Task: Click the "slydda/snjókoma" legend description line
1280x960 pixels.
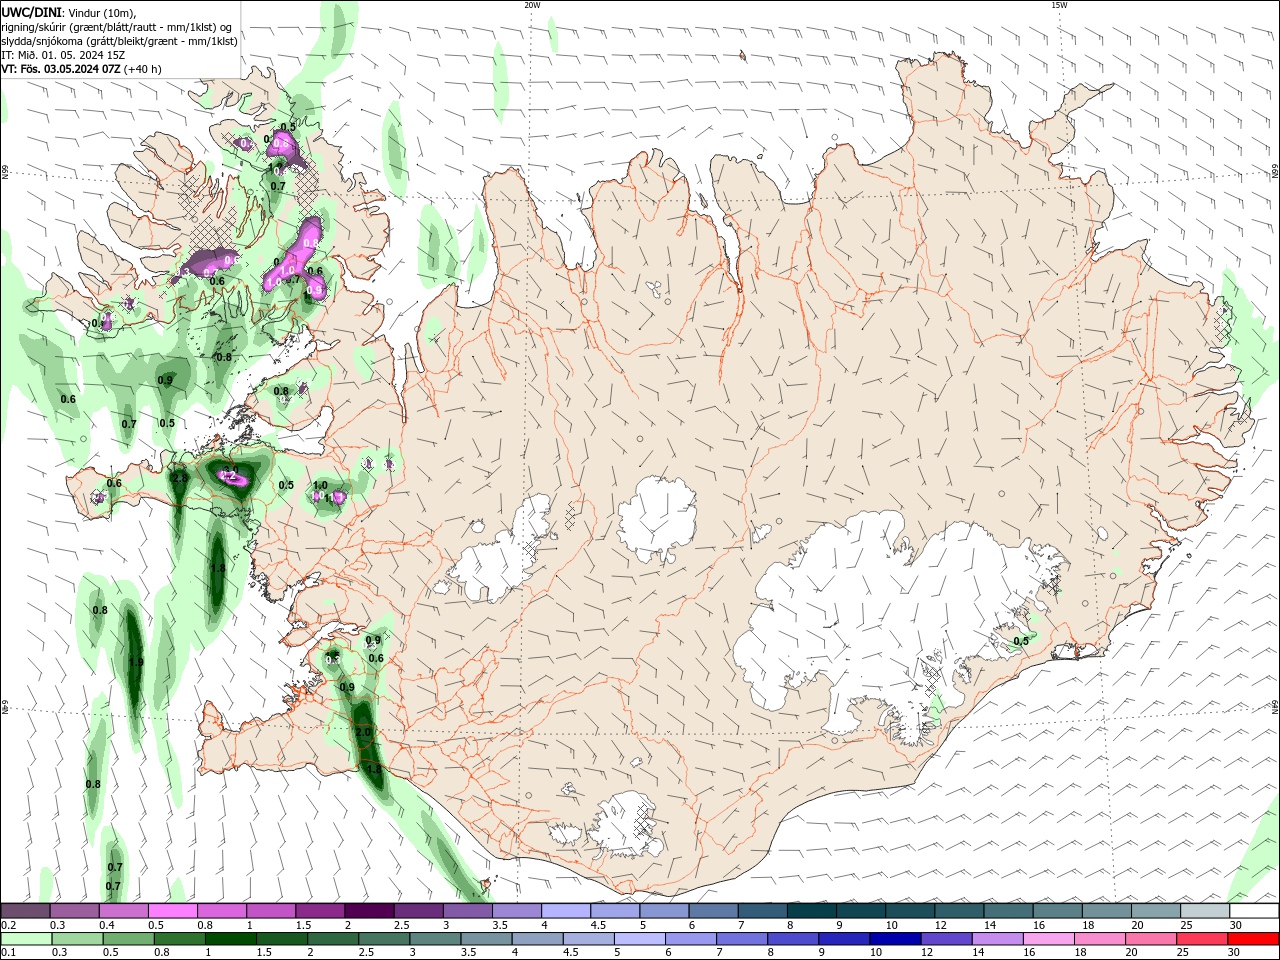Action: 119,41
